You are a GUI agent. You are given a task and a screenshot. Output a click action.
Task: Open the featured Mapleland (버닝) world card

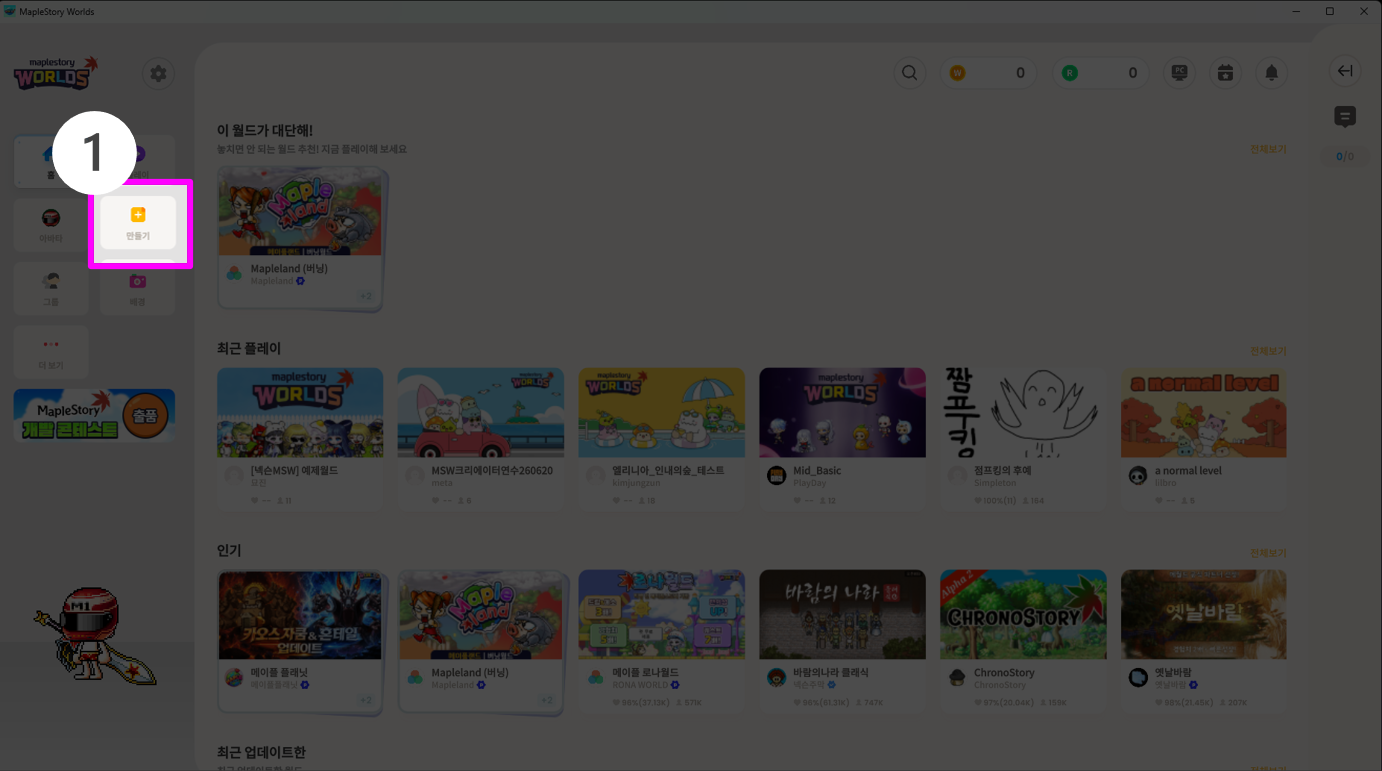pos(301,238)
